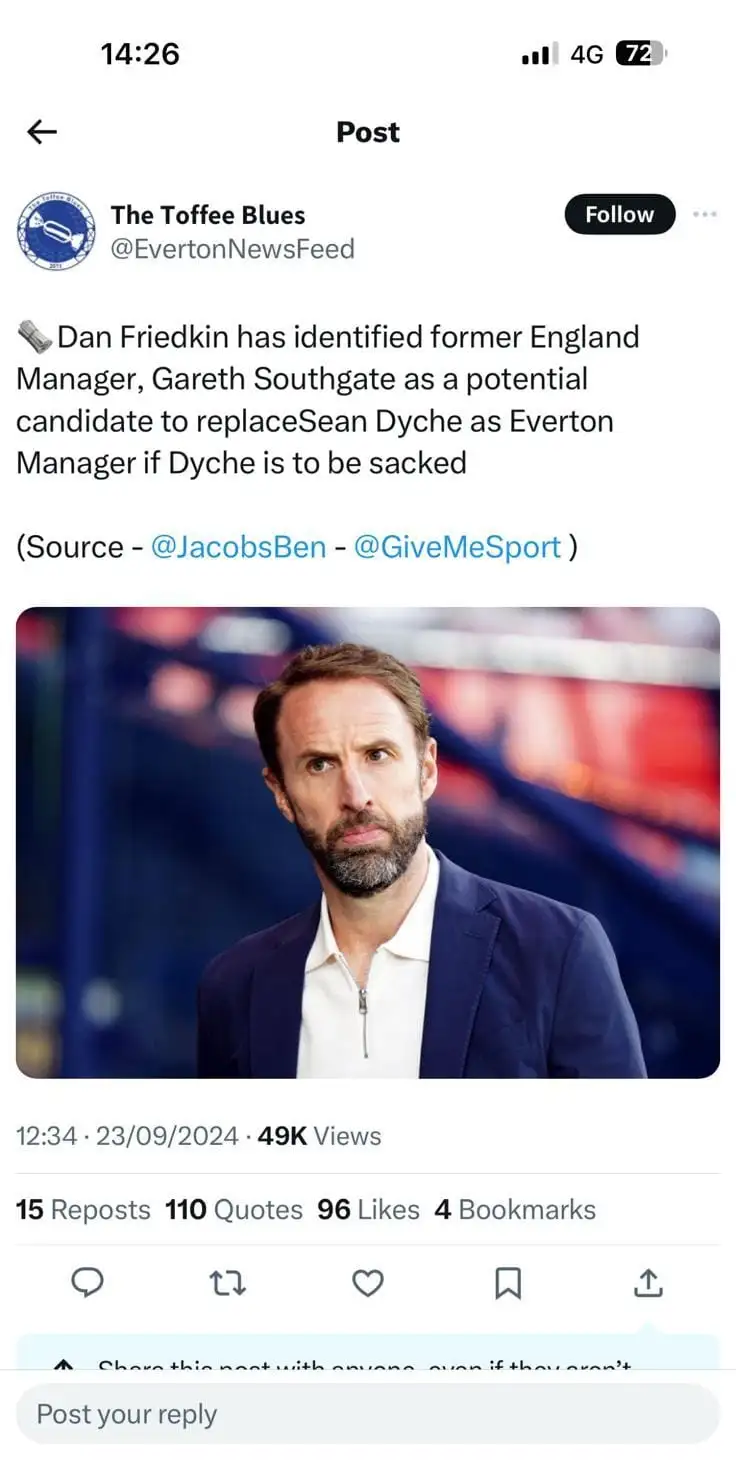This screenshot has width=736, height=1462.
Task: Tap the Post your reply field
Action: coord(368,1414)
